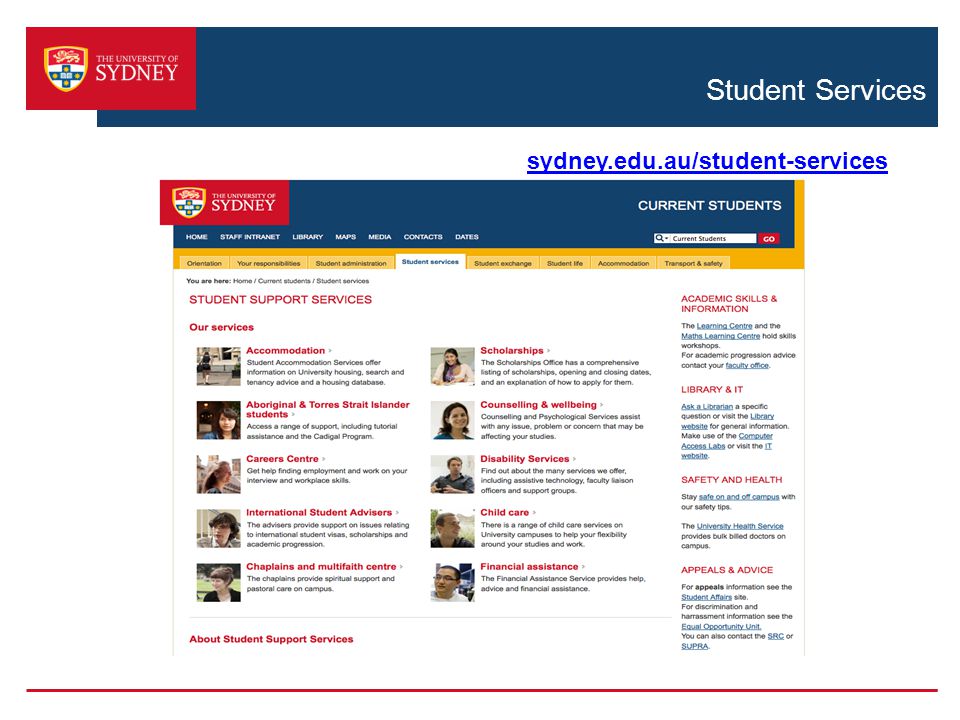Click the About Student Support Services heading
The height and width of the screenshot is (720, 960).
pos(271,639)
